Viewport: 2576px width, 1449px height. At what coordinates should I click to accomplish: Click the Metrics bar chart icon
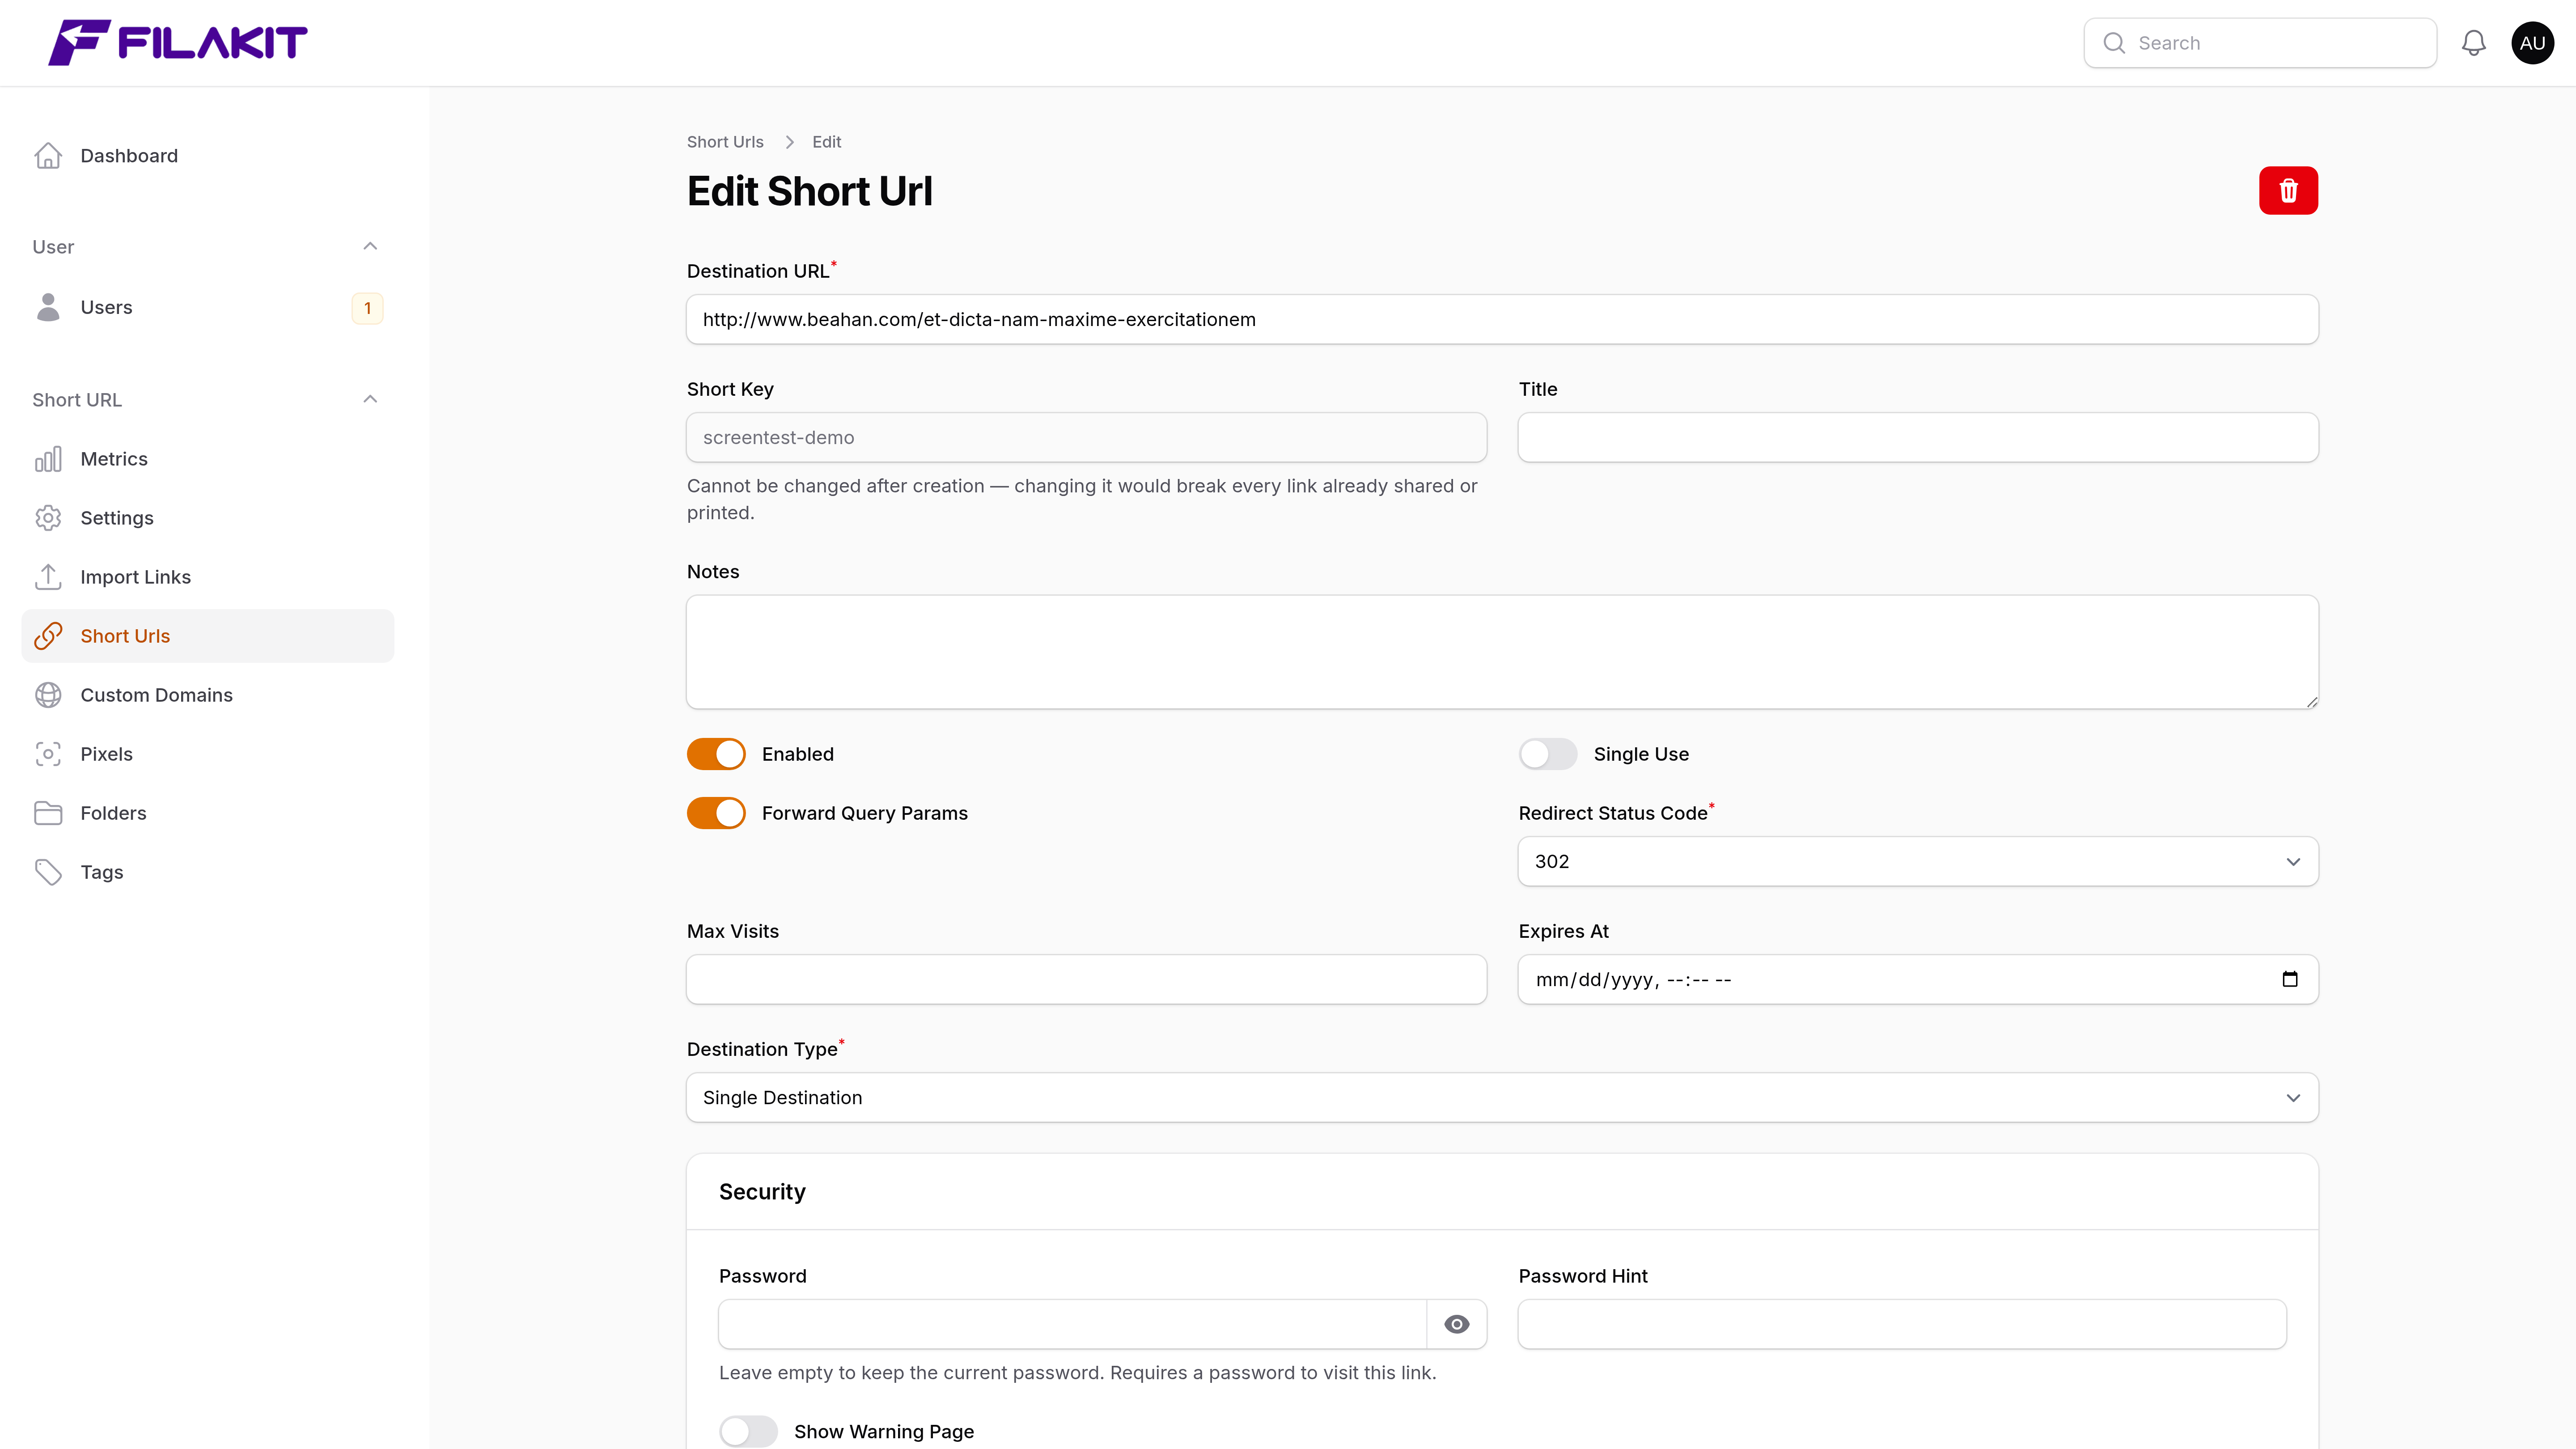tap(48, 459)
